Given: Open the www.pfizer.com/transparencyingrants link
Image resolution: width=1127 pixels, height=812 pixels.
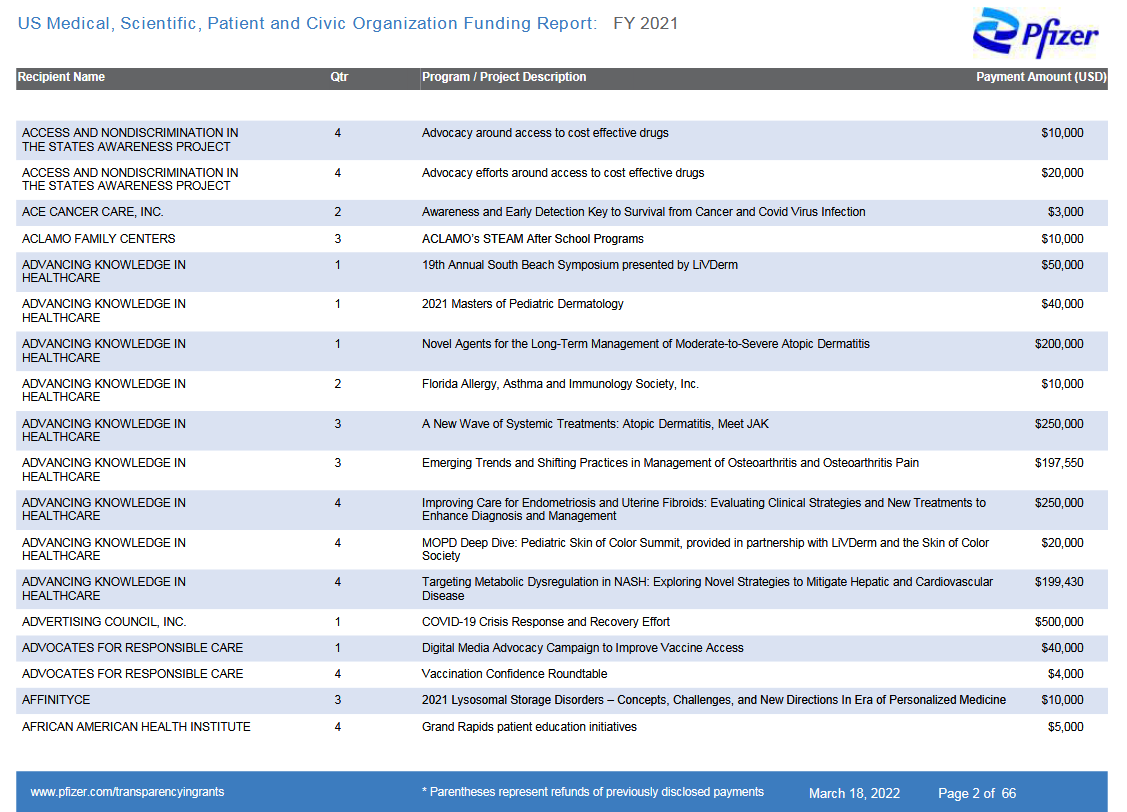Looking at the screenshot, I should (x=127, y=792).
